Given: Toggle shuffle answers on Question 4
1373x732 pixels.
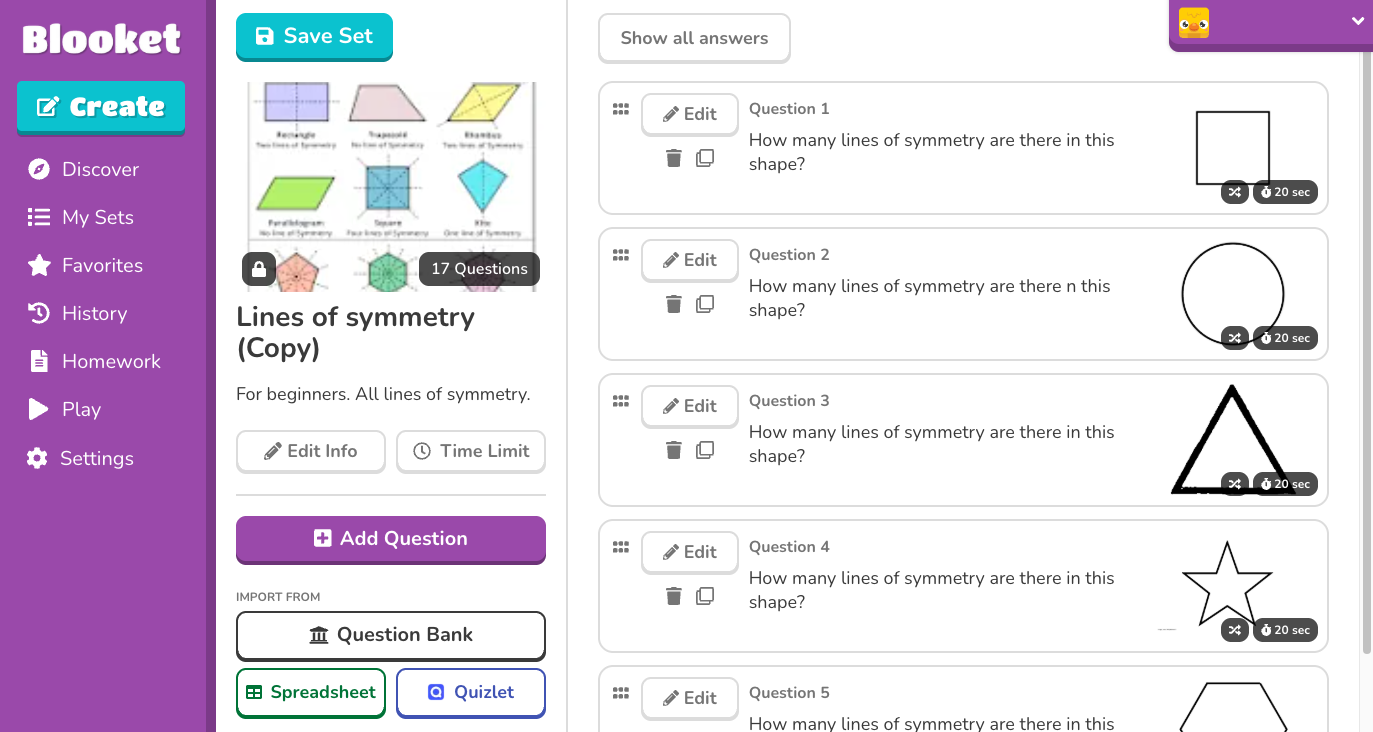Looking at the screenshot, I should tap(1235, 630).
